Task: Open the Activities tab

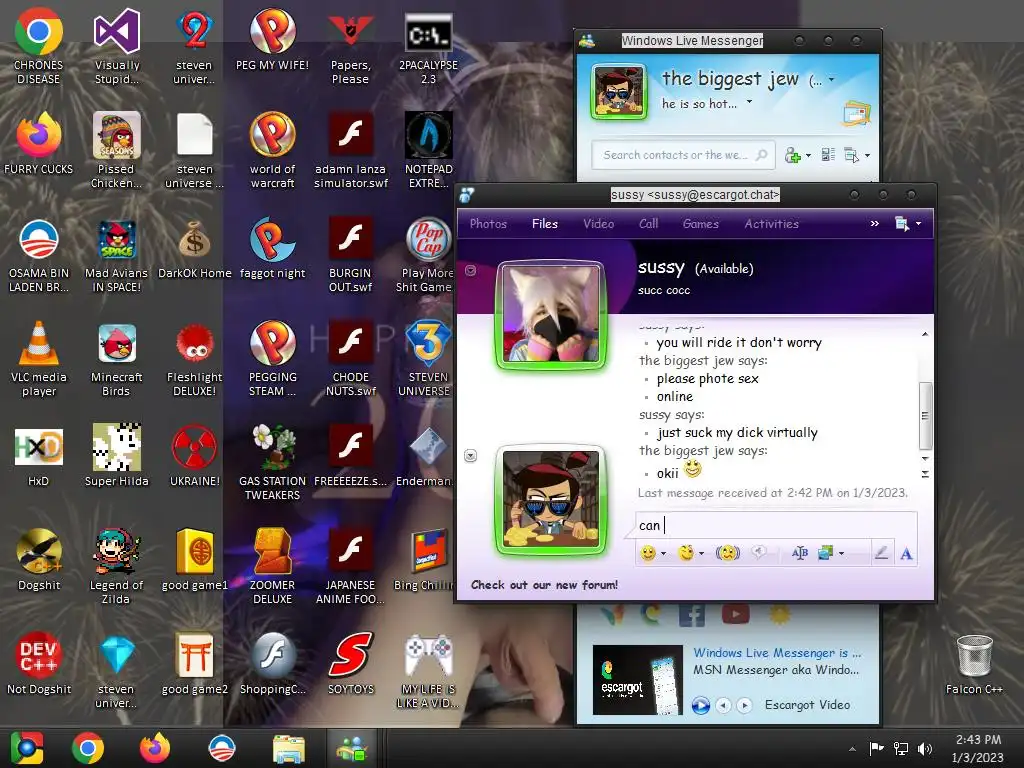Action: [771, 223]
